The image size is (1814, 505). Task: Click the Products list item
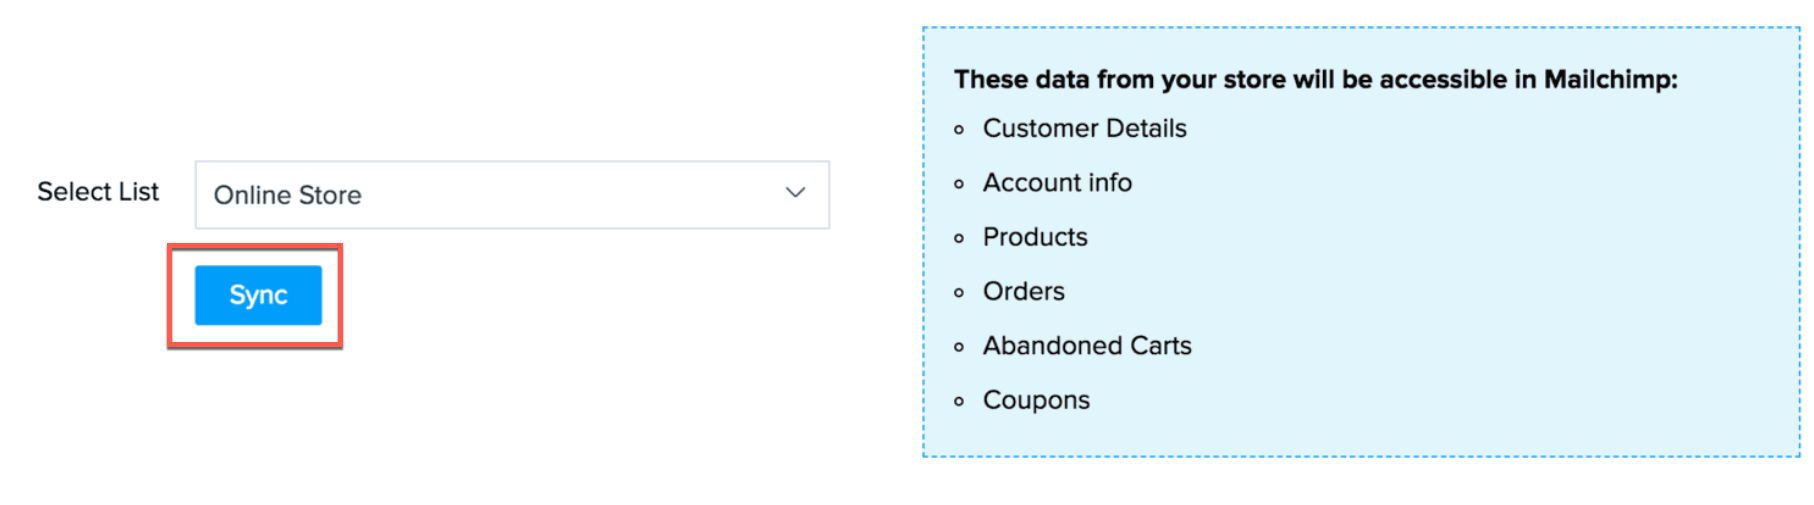click(1035, 237)
